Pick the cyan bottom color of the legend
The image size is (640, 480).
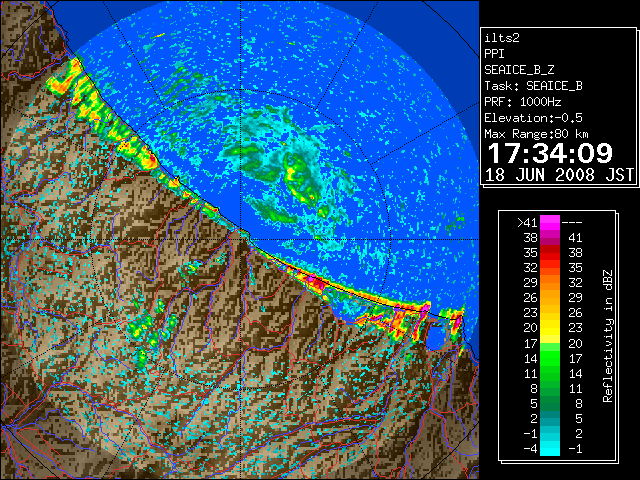550,448
